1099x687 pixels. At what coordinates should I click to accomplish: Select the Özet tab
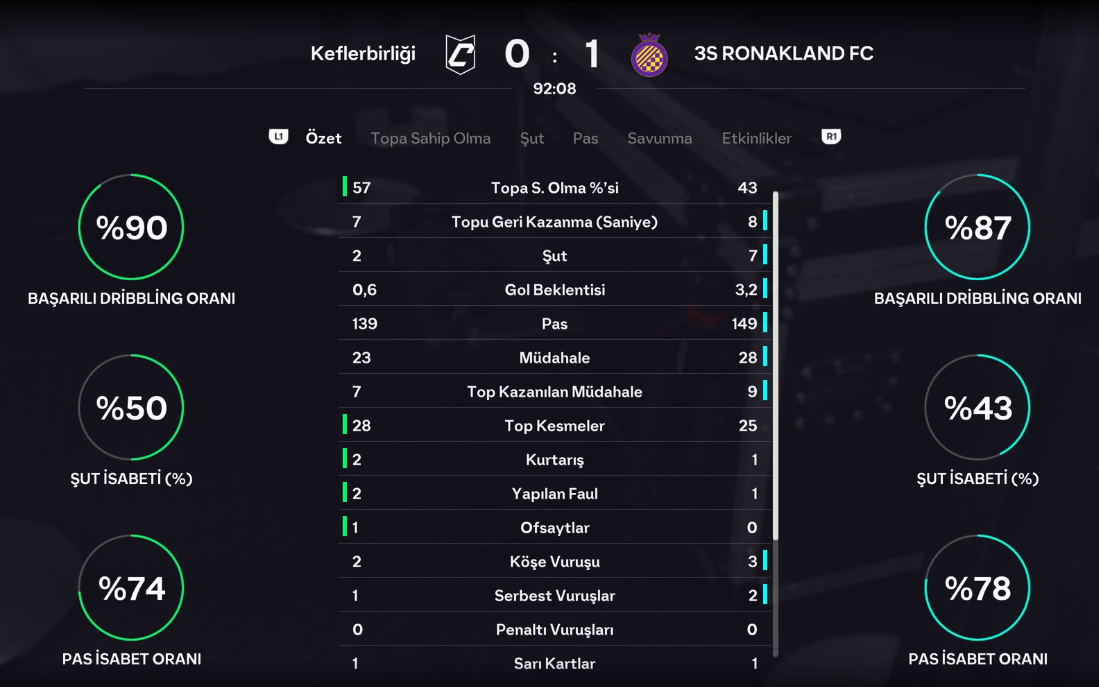[x=323, y=138]
